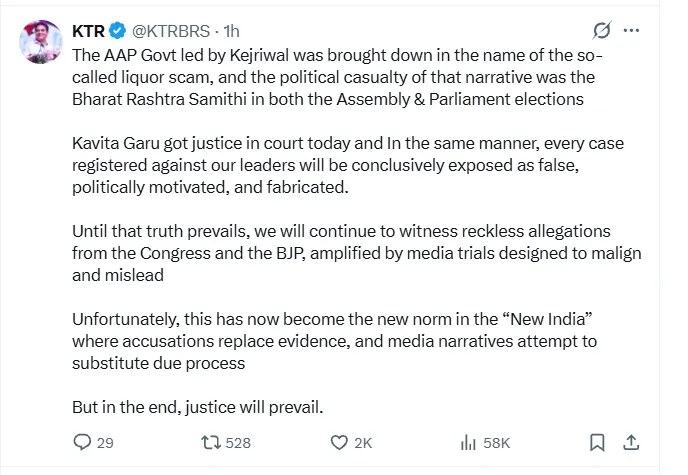Click the 528 reposts count
Viewport: 688px width, 475px height.
(x=238, y=442)
